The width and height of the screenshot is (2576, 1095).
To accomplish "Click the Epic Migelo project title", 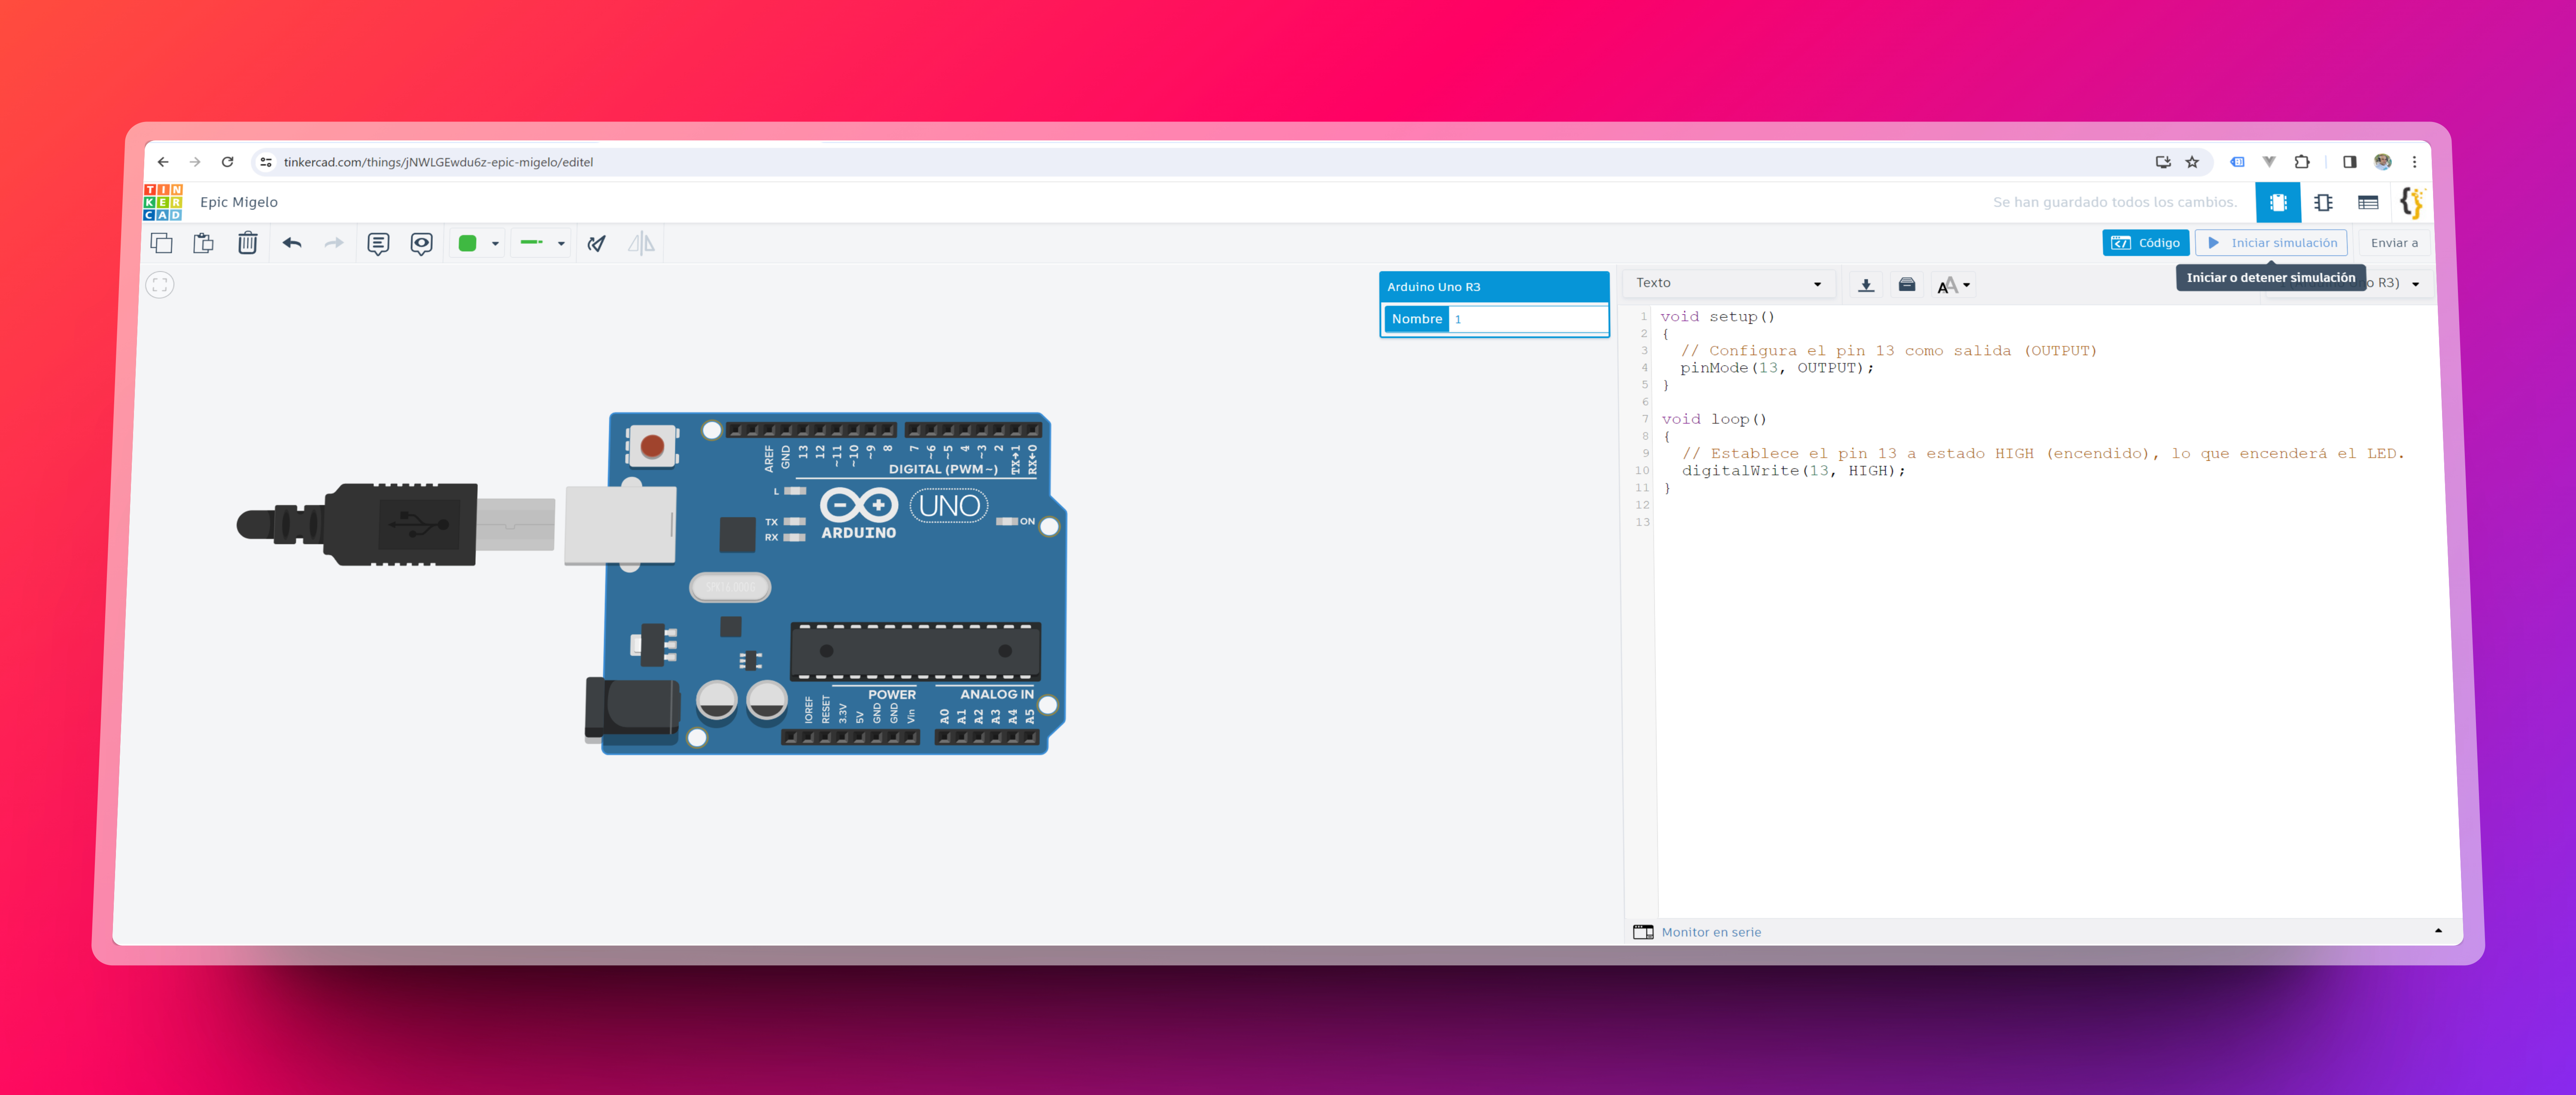I will click(x=239, y=202).
